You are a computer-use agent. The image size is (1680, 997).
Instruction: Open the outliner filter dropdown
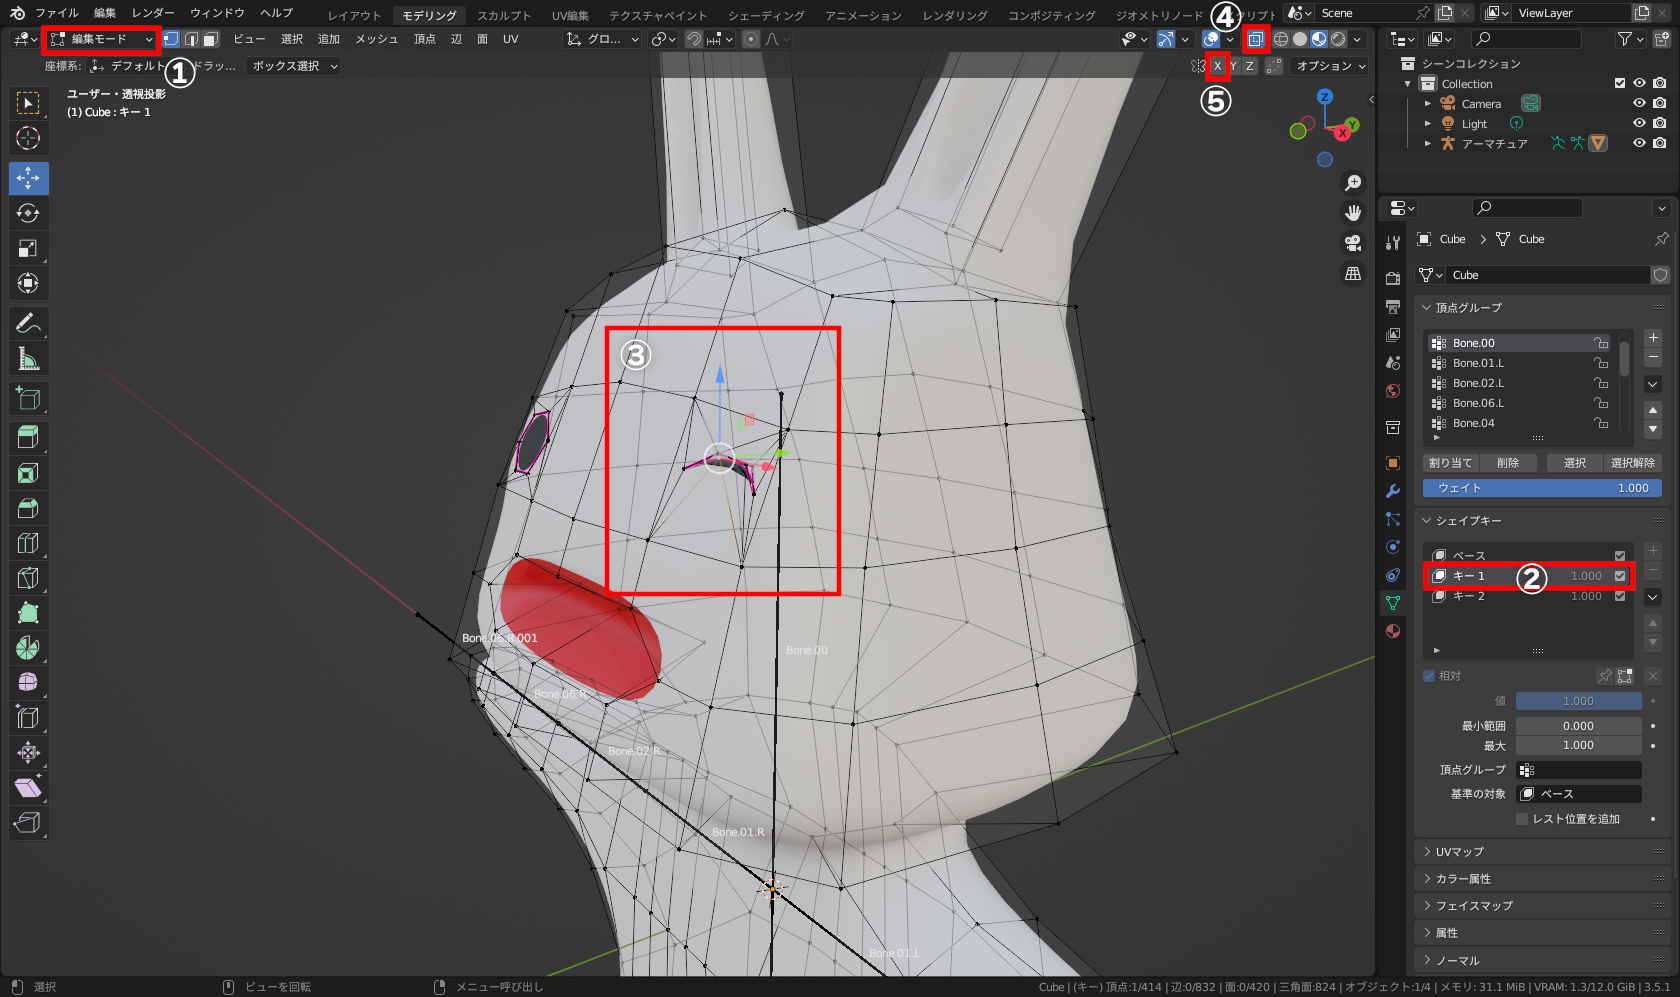1630,39
